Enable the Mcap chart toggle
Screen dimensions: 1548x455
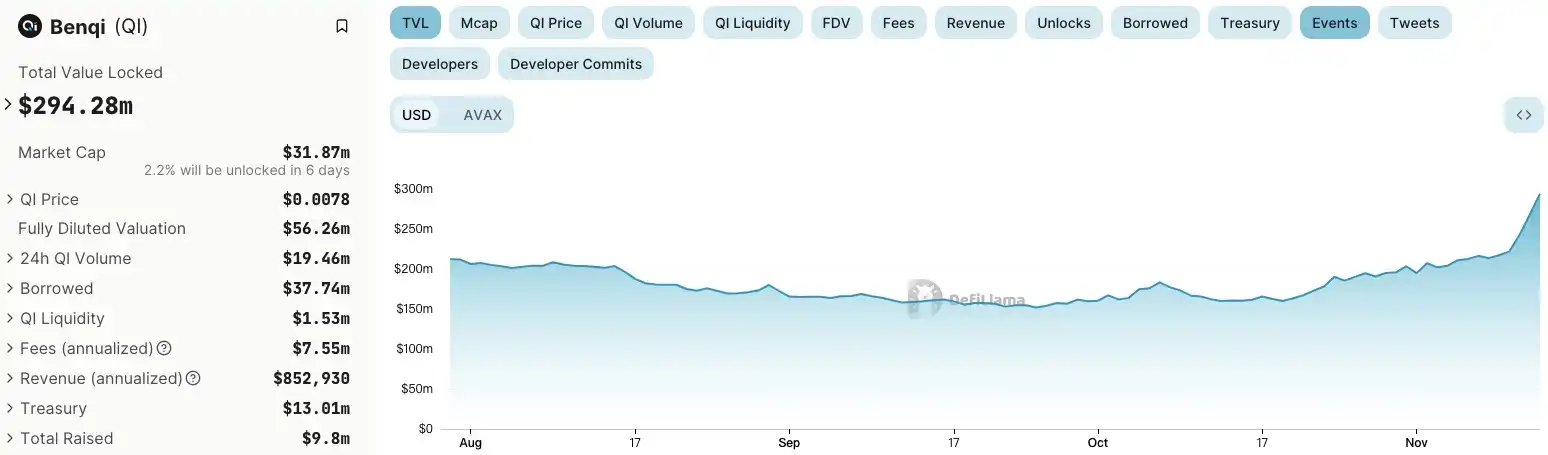(480, 23)
